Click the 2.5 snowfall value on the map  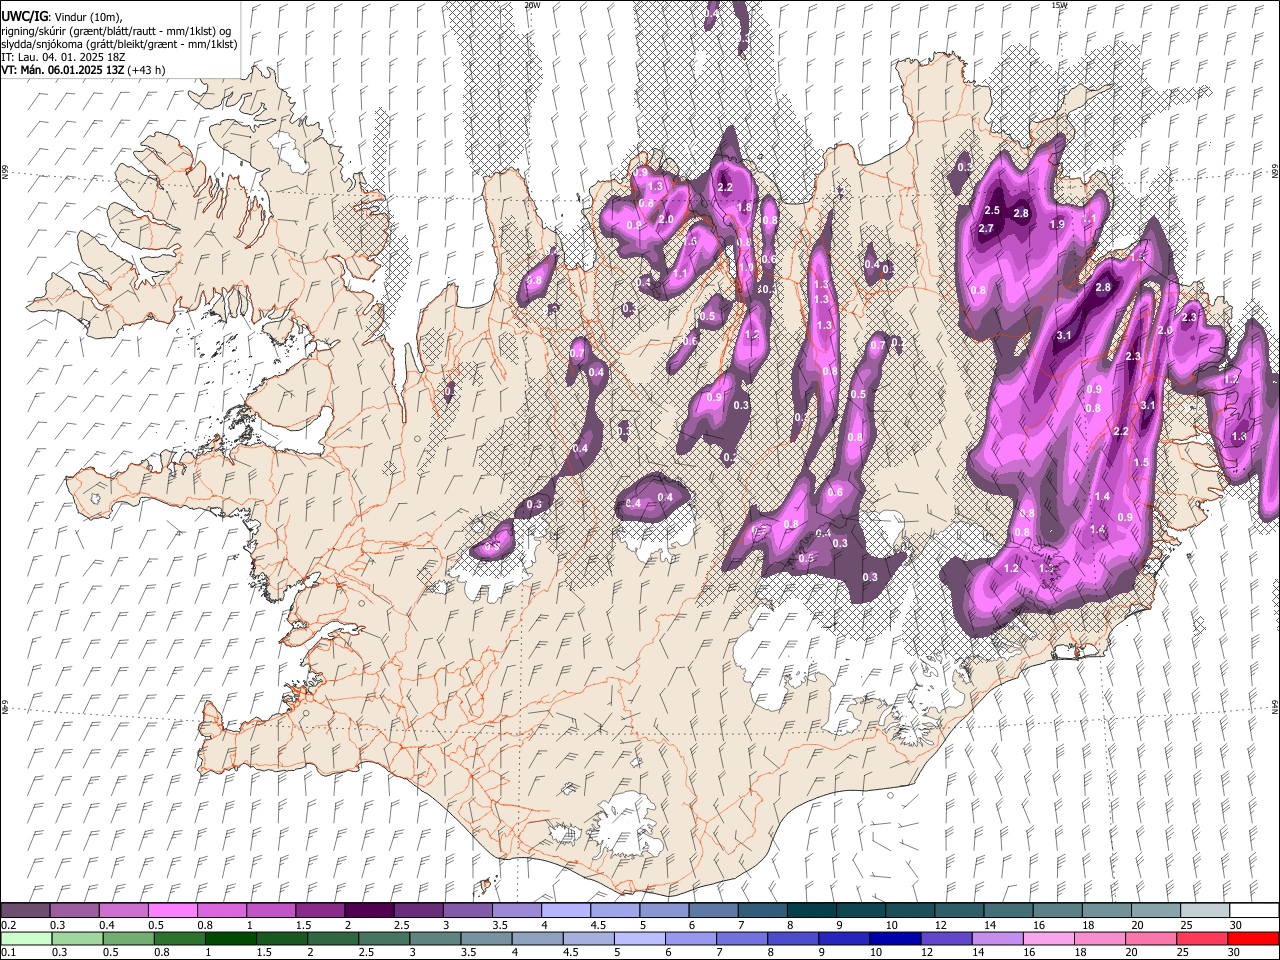(992, 211)
